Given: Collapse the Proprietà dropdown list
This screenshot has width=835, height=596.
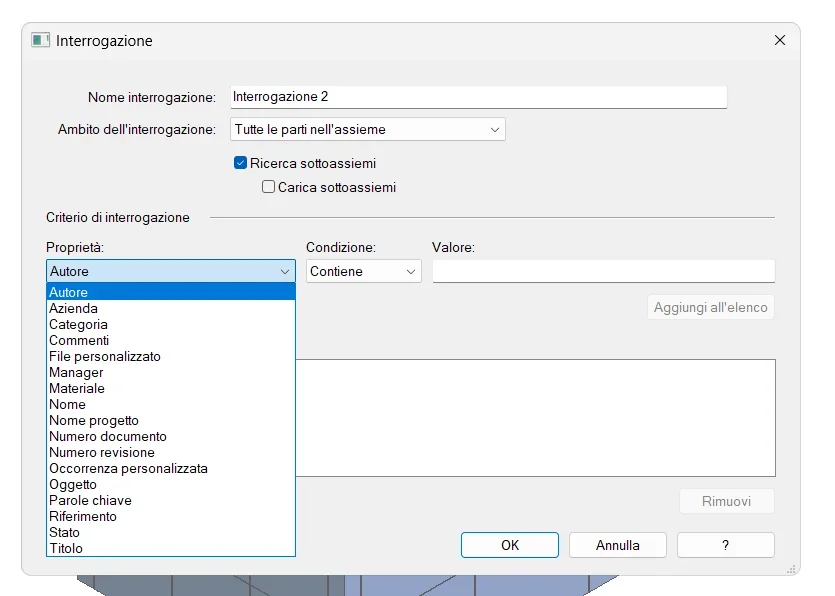Looking at the screenshot, I should click(x=284, y=271).
